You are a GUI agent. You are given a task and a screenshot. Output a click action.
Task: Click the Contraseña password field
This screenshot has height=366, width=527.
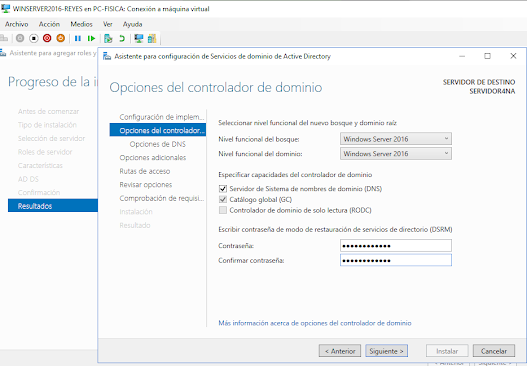tap(396, 246)
